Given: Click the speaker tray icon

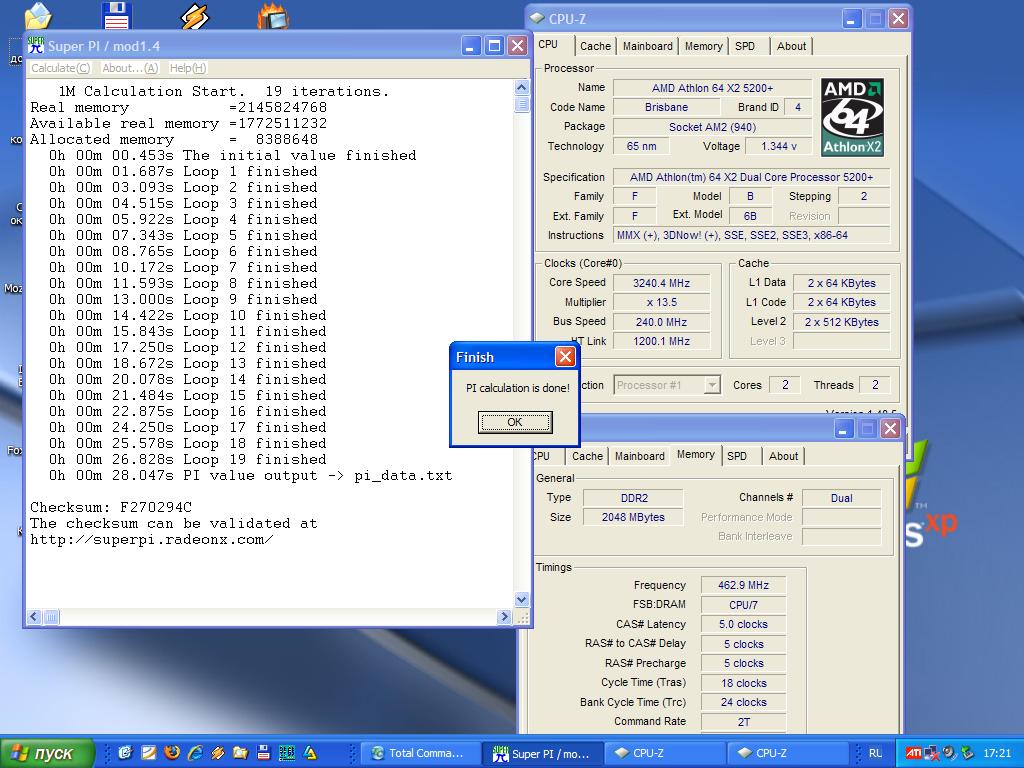Looking at the screenshot, I should pos(949,753).
